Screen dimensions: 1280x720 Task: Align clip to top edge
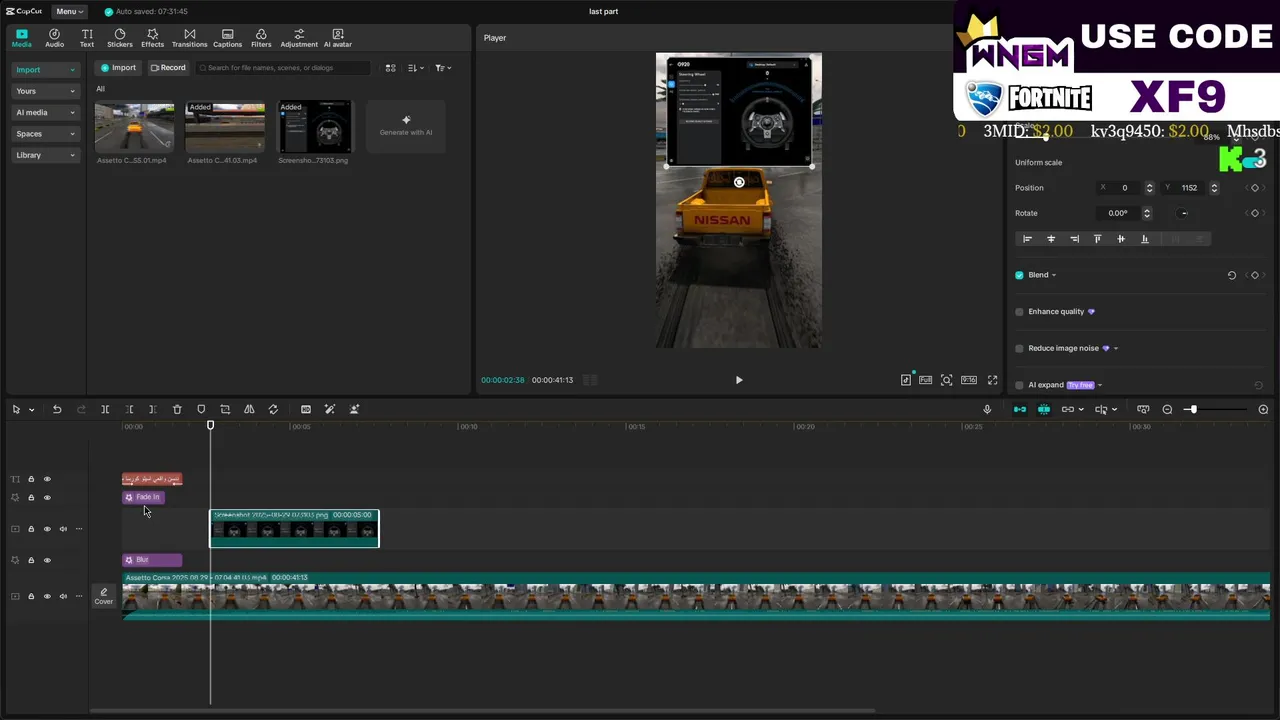point(1097,239)
